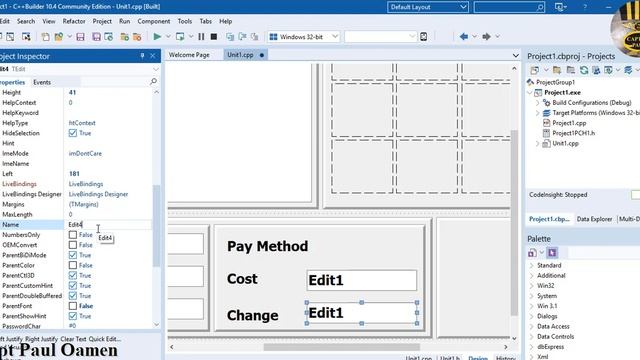Expand the Additional palette category
The width and height of the screenshot is (640, 360).
point(531,276)
